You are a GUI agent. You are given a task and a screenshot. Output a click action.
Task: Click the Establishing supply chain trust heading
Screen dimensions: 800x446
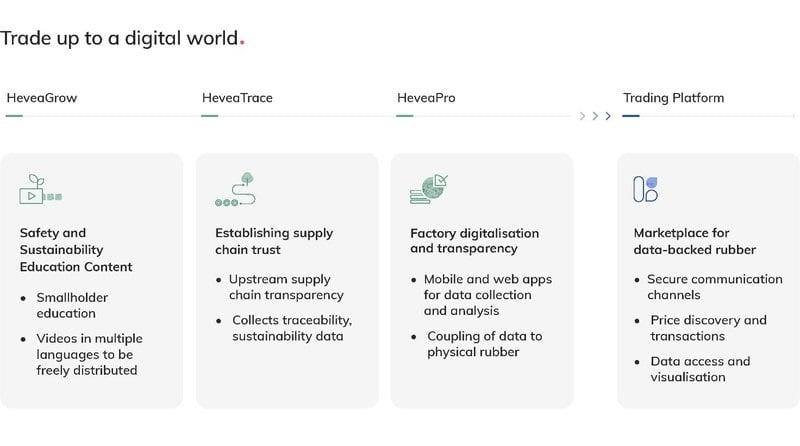coord(274,241)
